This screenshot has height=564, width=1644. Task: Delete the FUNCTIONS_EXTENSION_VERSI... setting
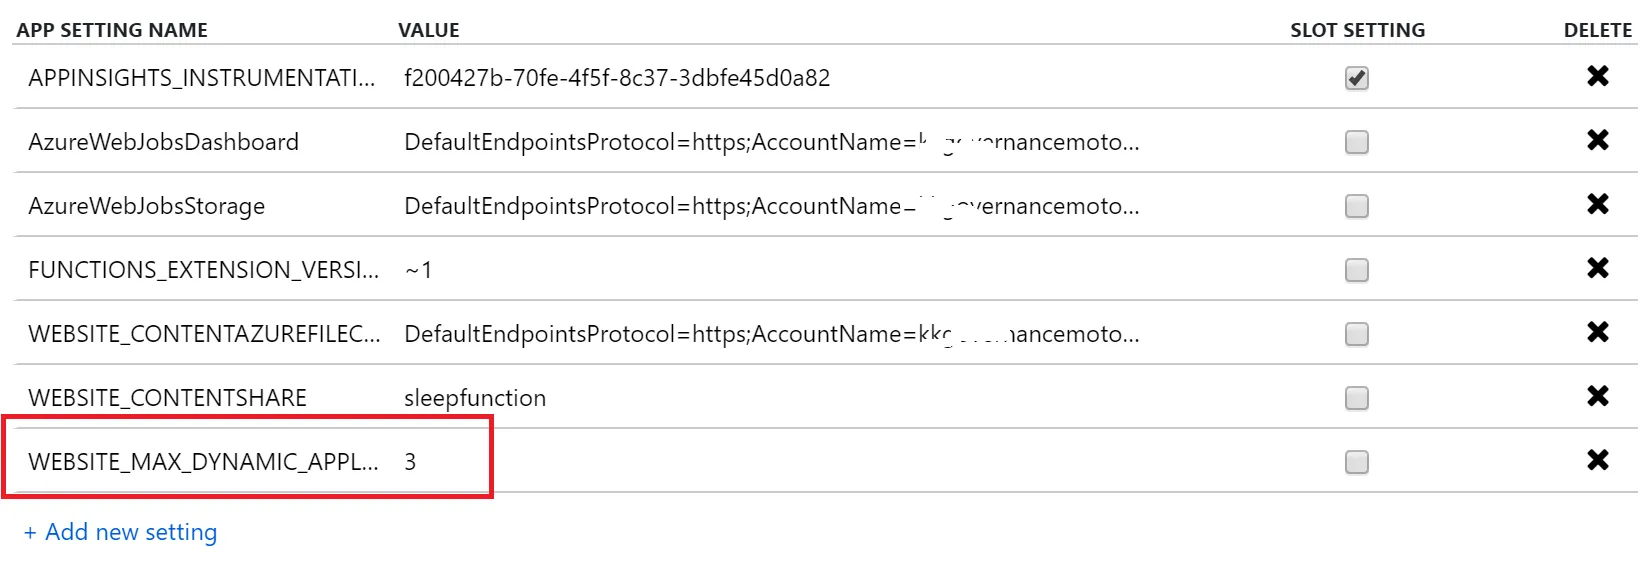[x=1597, y=268]
